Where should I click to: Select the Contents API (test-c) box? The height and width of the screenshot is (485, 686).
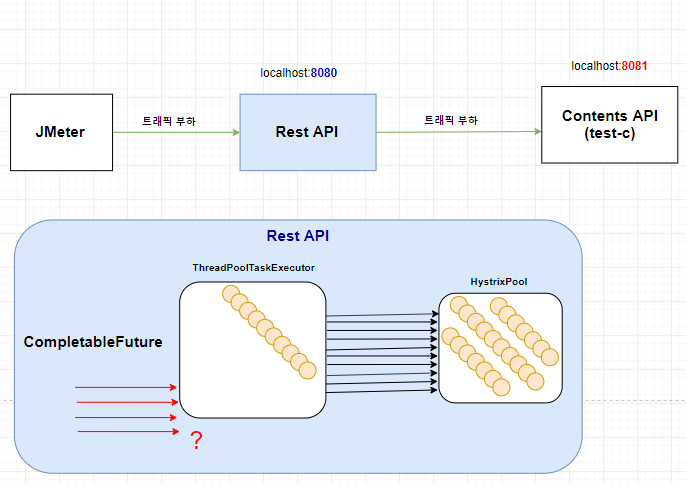(x=609, y=125)
